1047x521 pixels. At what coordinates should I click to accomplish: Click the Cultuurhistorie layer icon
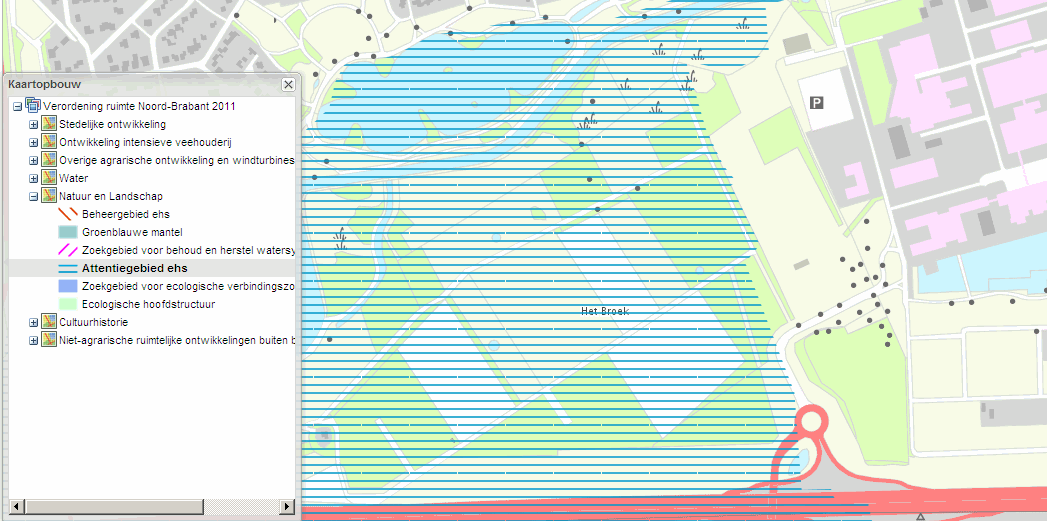click(x=49, y=322)
